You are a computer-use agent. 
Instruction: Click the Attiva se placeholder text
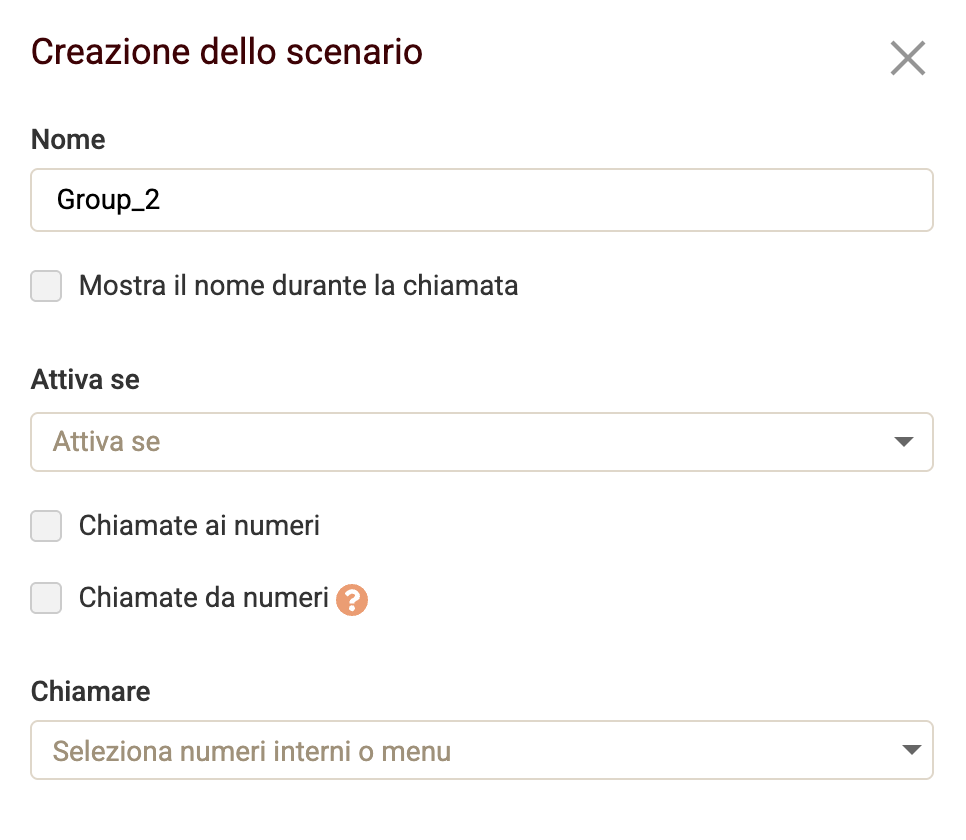tap(103, 442)
